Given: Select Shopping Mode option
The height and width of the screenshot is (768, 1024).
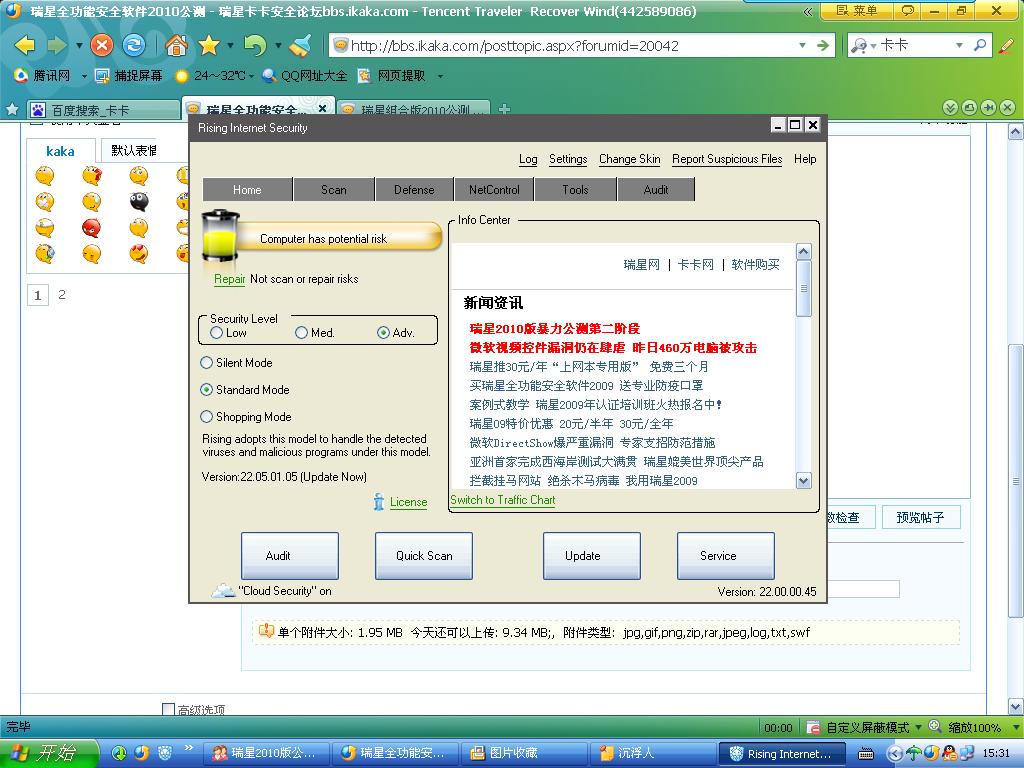Looking at the screenshot, I should (206, 416).
